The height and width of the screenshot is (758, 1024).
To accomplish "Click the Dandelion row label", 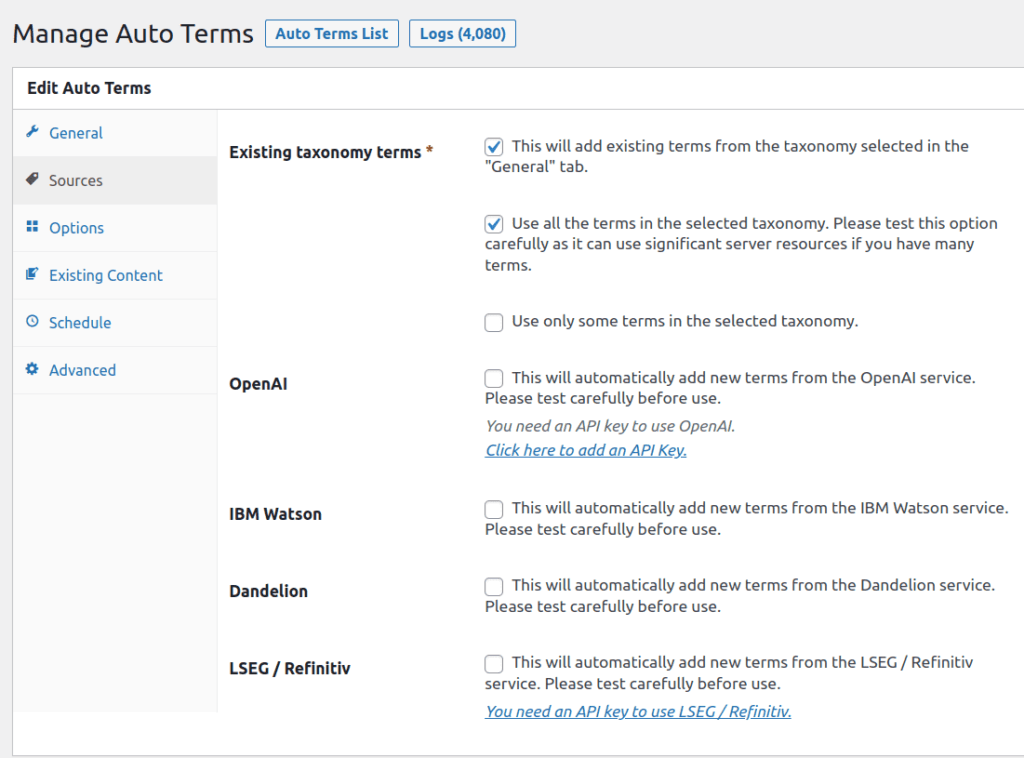I will pos(268,592).
